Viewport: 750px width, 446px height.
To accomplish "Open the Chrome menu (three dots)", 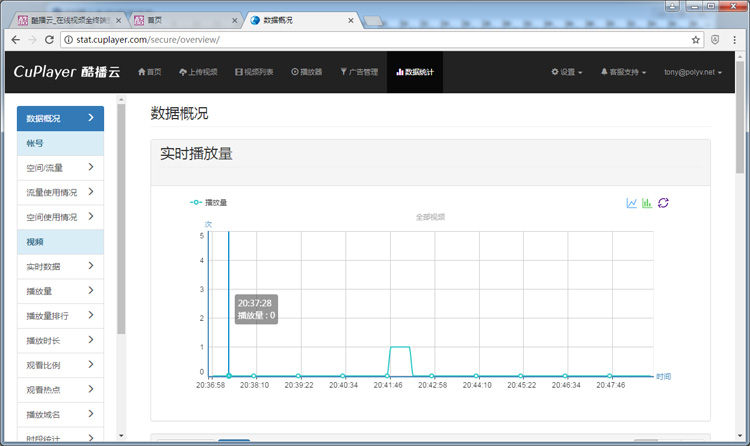I will pyautogui.click(x=737, y=40).
